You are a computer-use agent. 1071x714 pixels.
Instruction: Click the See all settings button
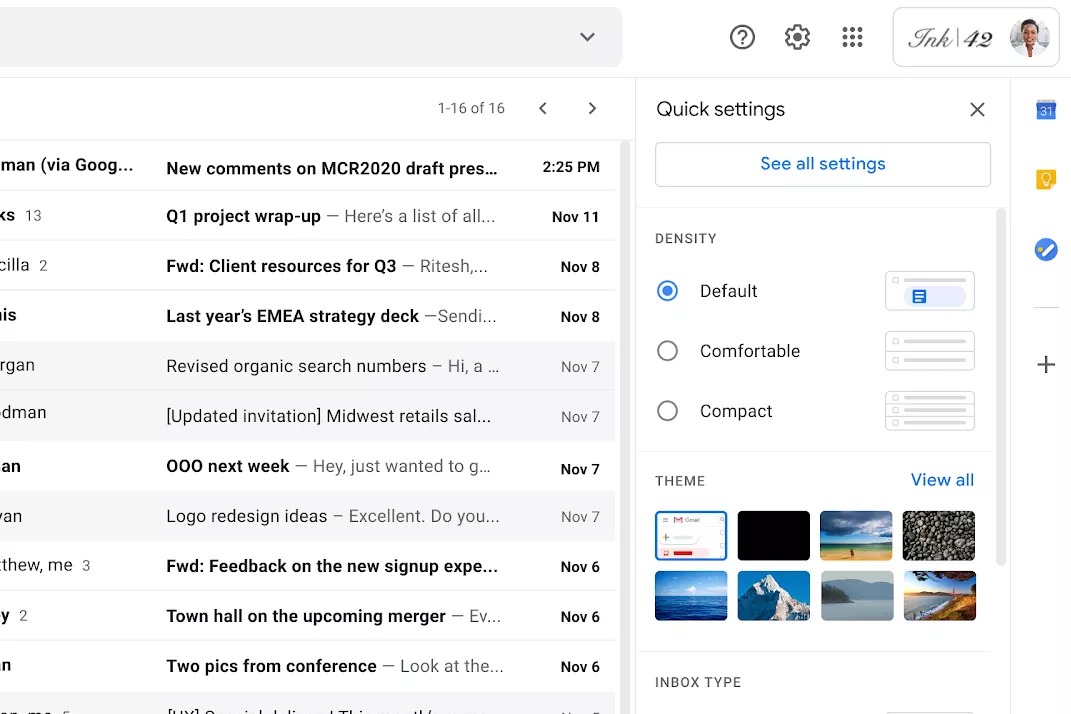[x=822, y=164]
